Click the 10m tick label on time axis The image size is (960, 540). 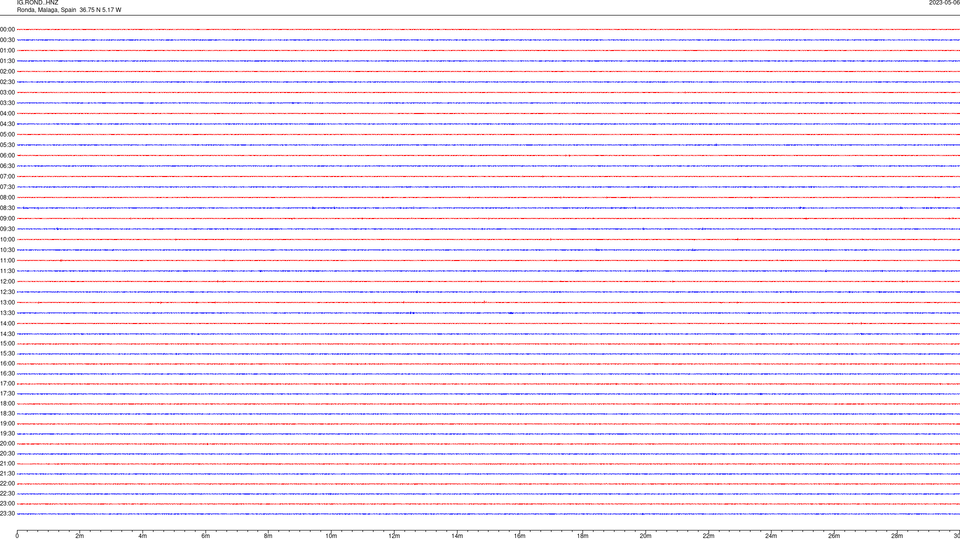click(x=331, y=536)
